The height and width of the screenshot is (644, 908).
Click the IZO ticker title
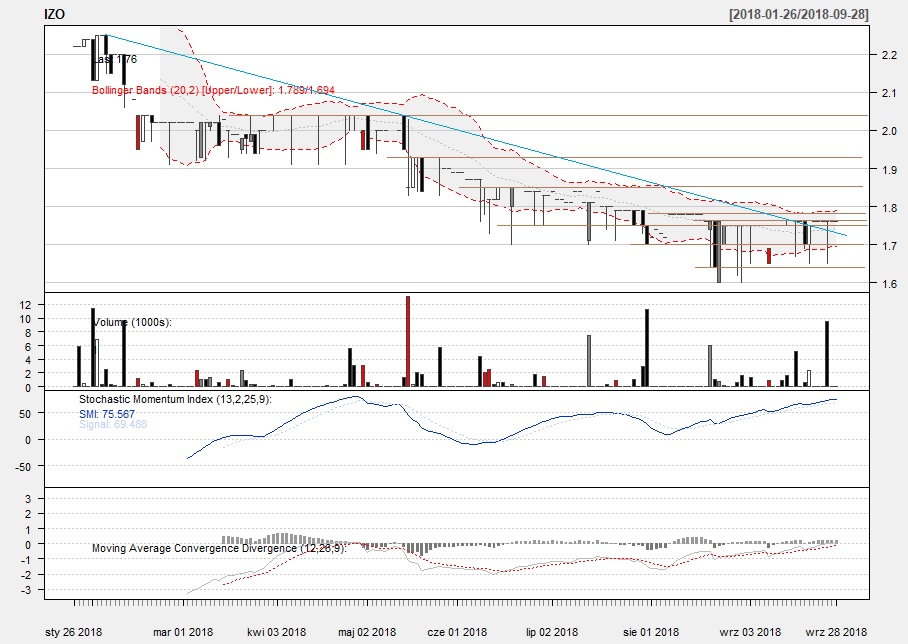(54, 14)
